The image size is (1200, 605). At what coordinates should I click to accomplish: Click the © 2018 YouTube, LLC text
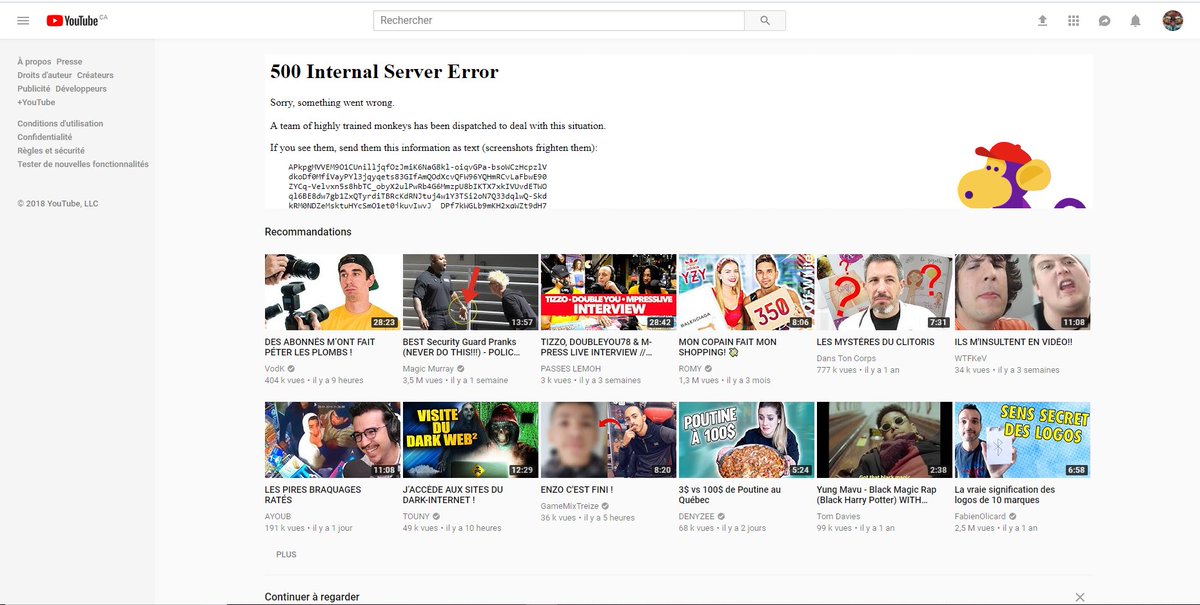[x=58, y=203]
